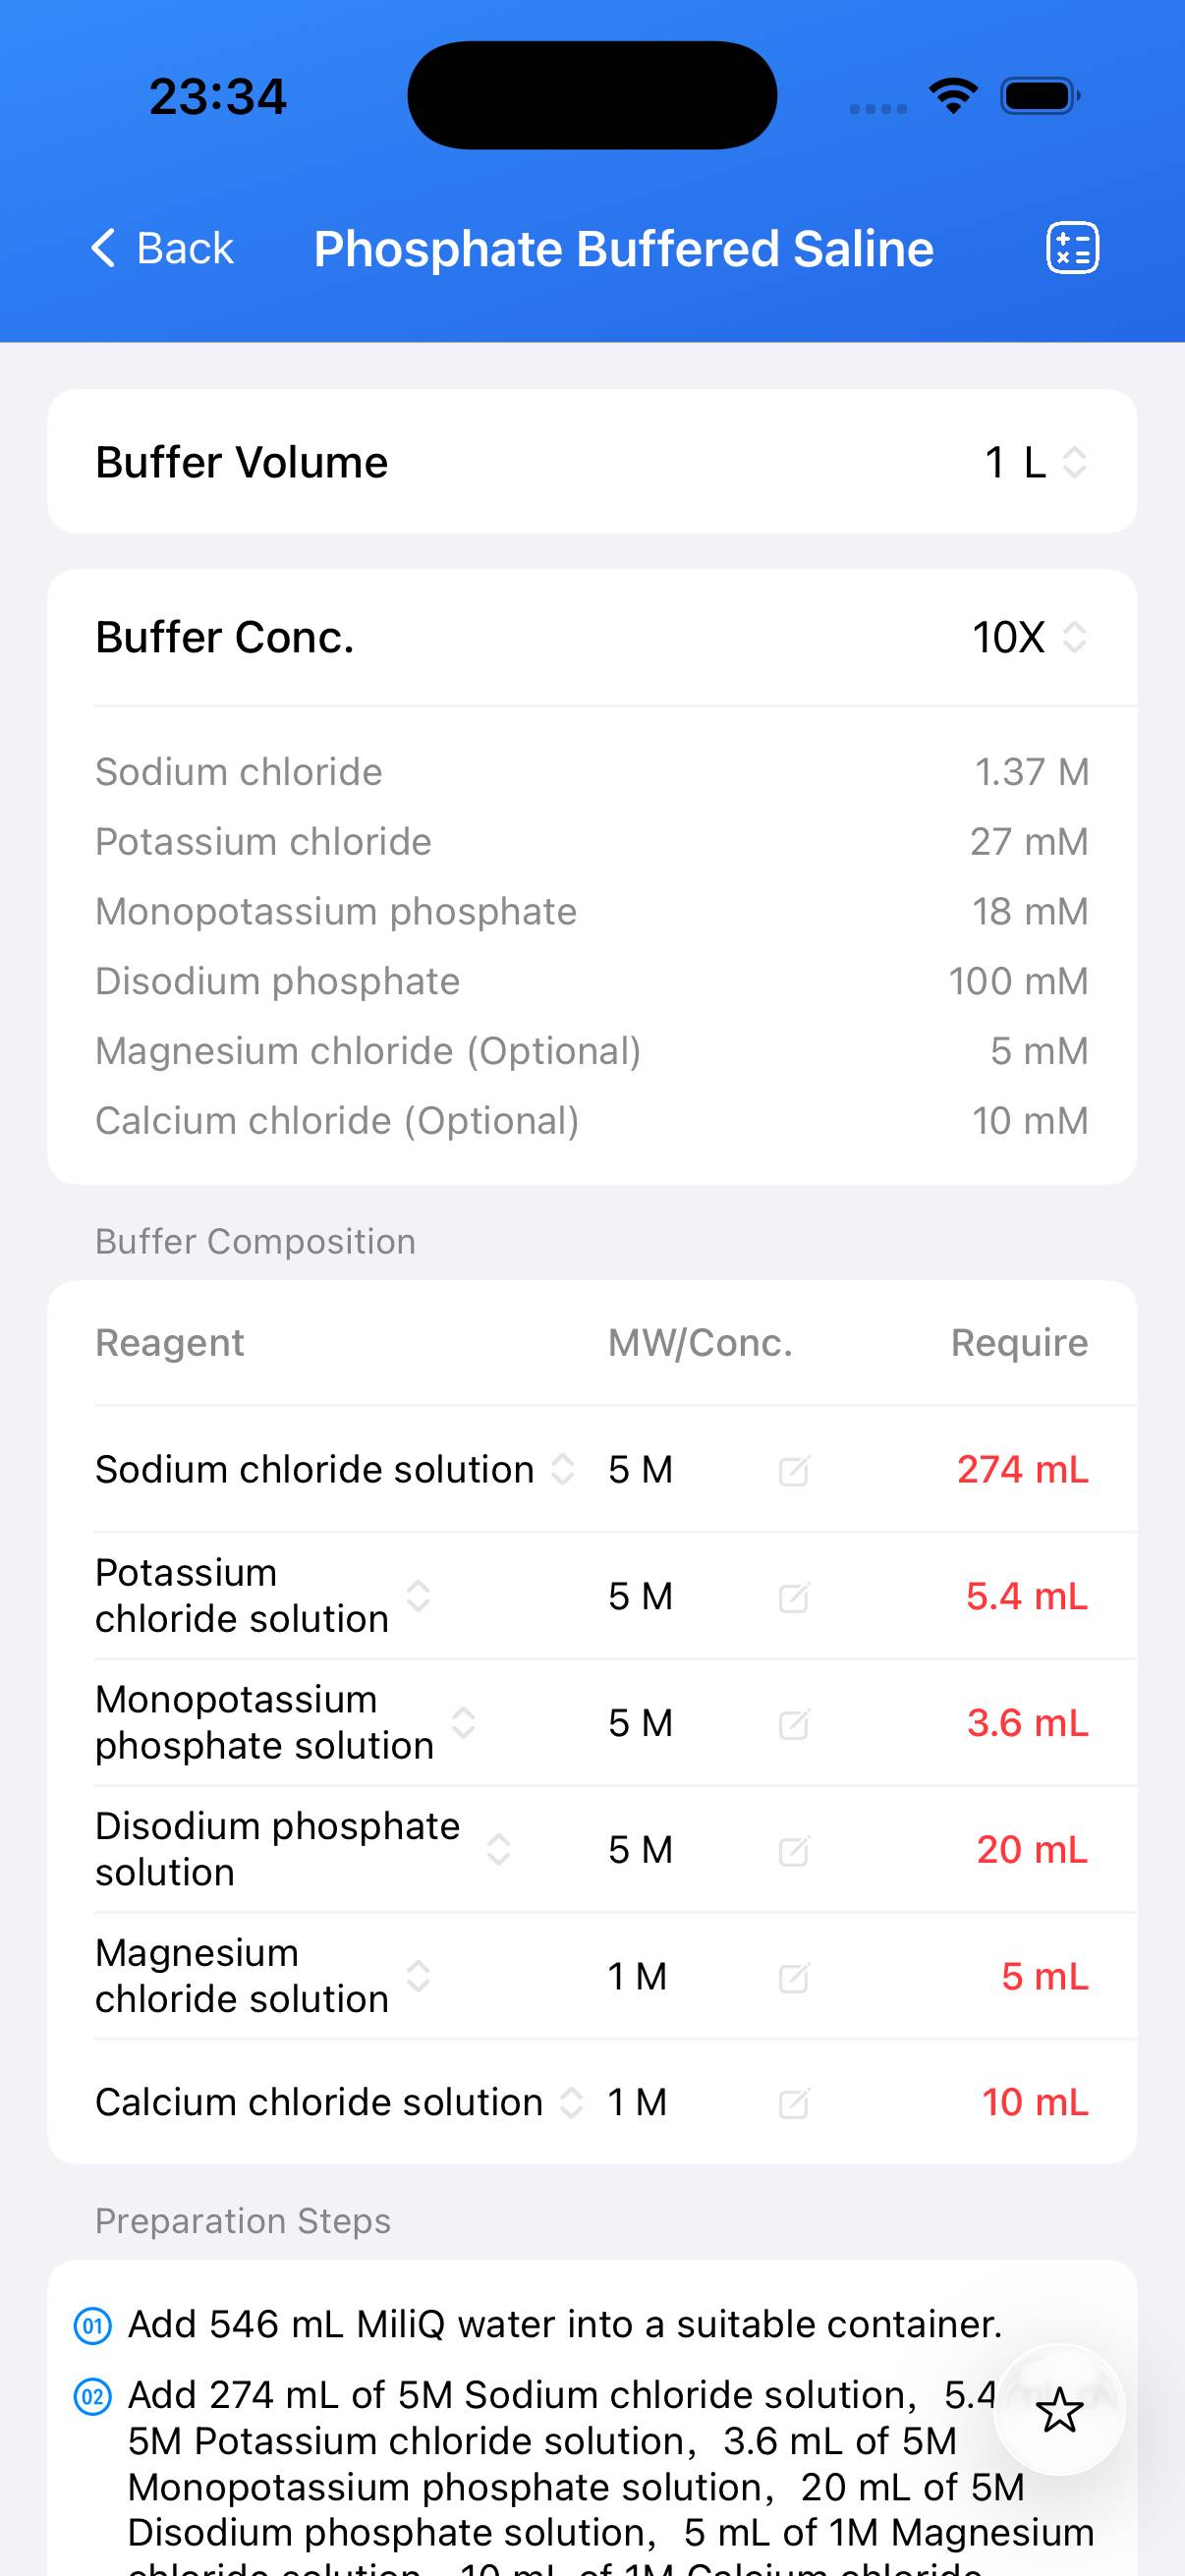This screenshot has height=2576, width=1185.
Task: Go Back to the previous screen
Action: (184, 248)
